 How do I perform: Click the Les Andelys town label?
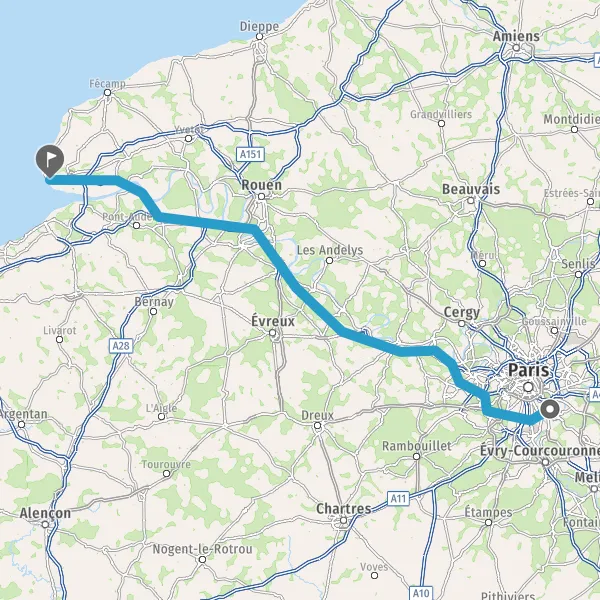330,250
